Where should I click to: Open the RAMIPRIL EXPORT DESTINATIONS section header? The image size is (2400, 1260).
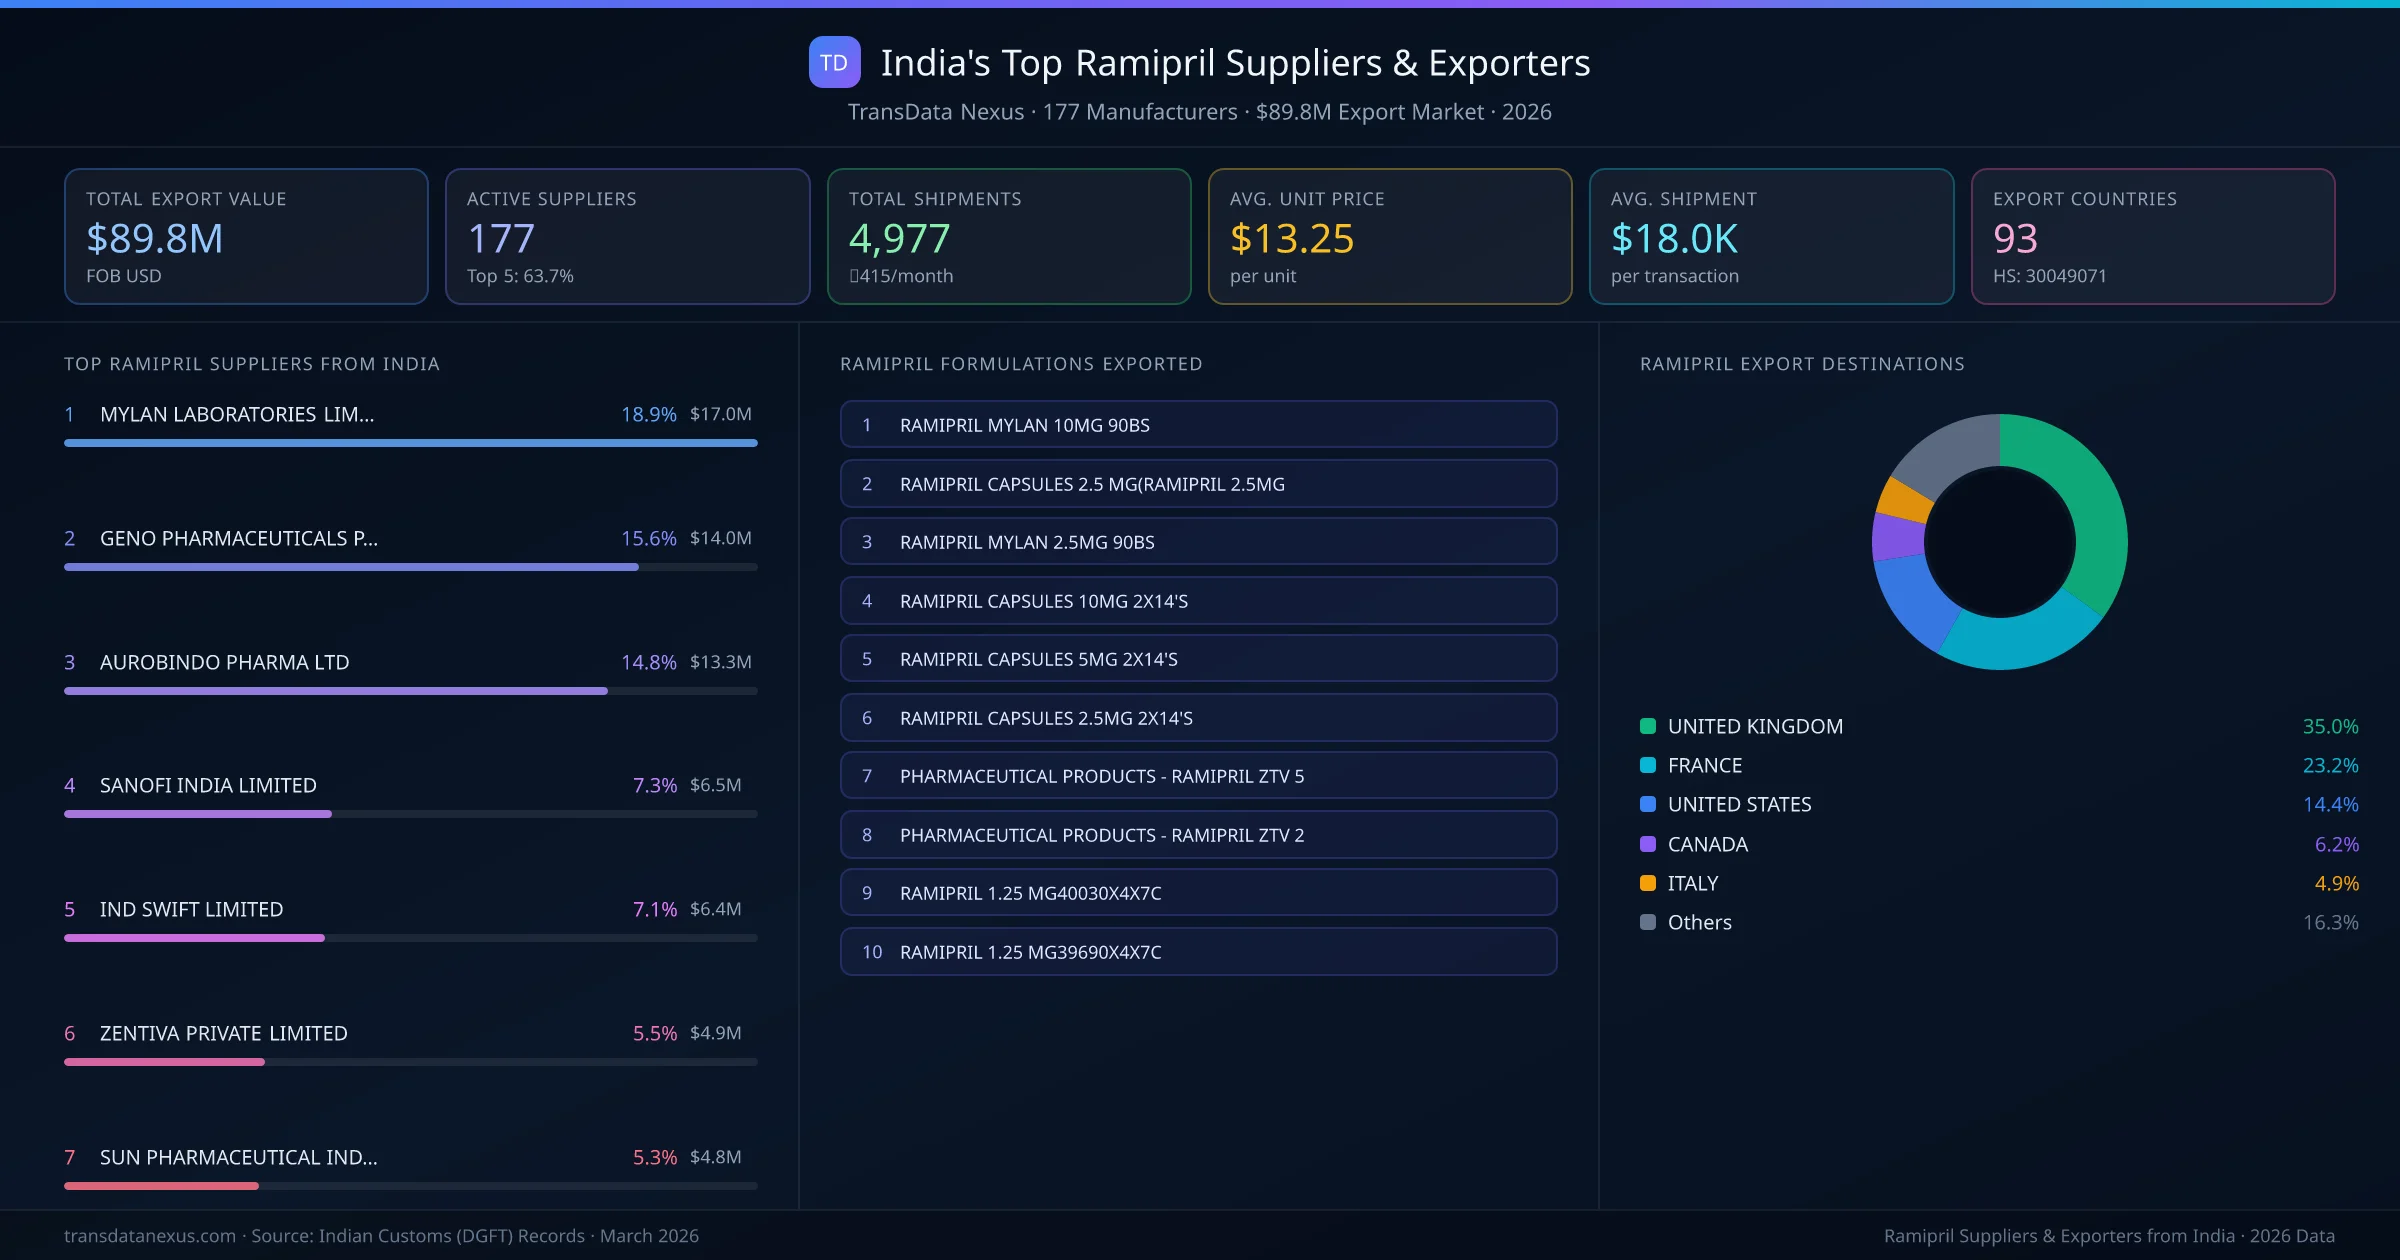1802,364
